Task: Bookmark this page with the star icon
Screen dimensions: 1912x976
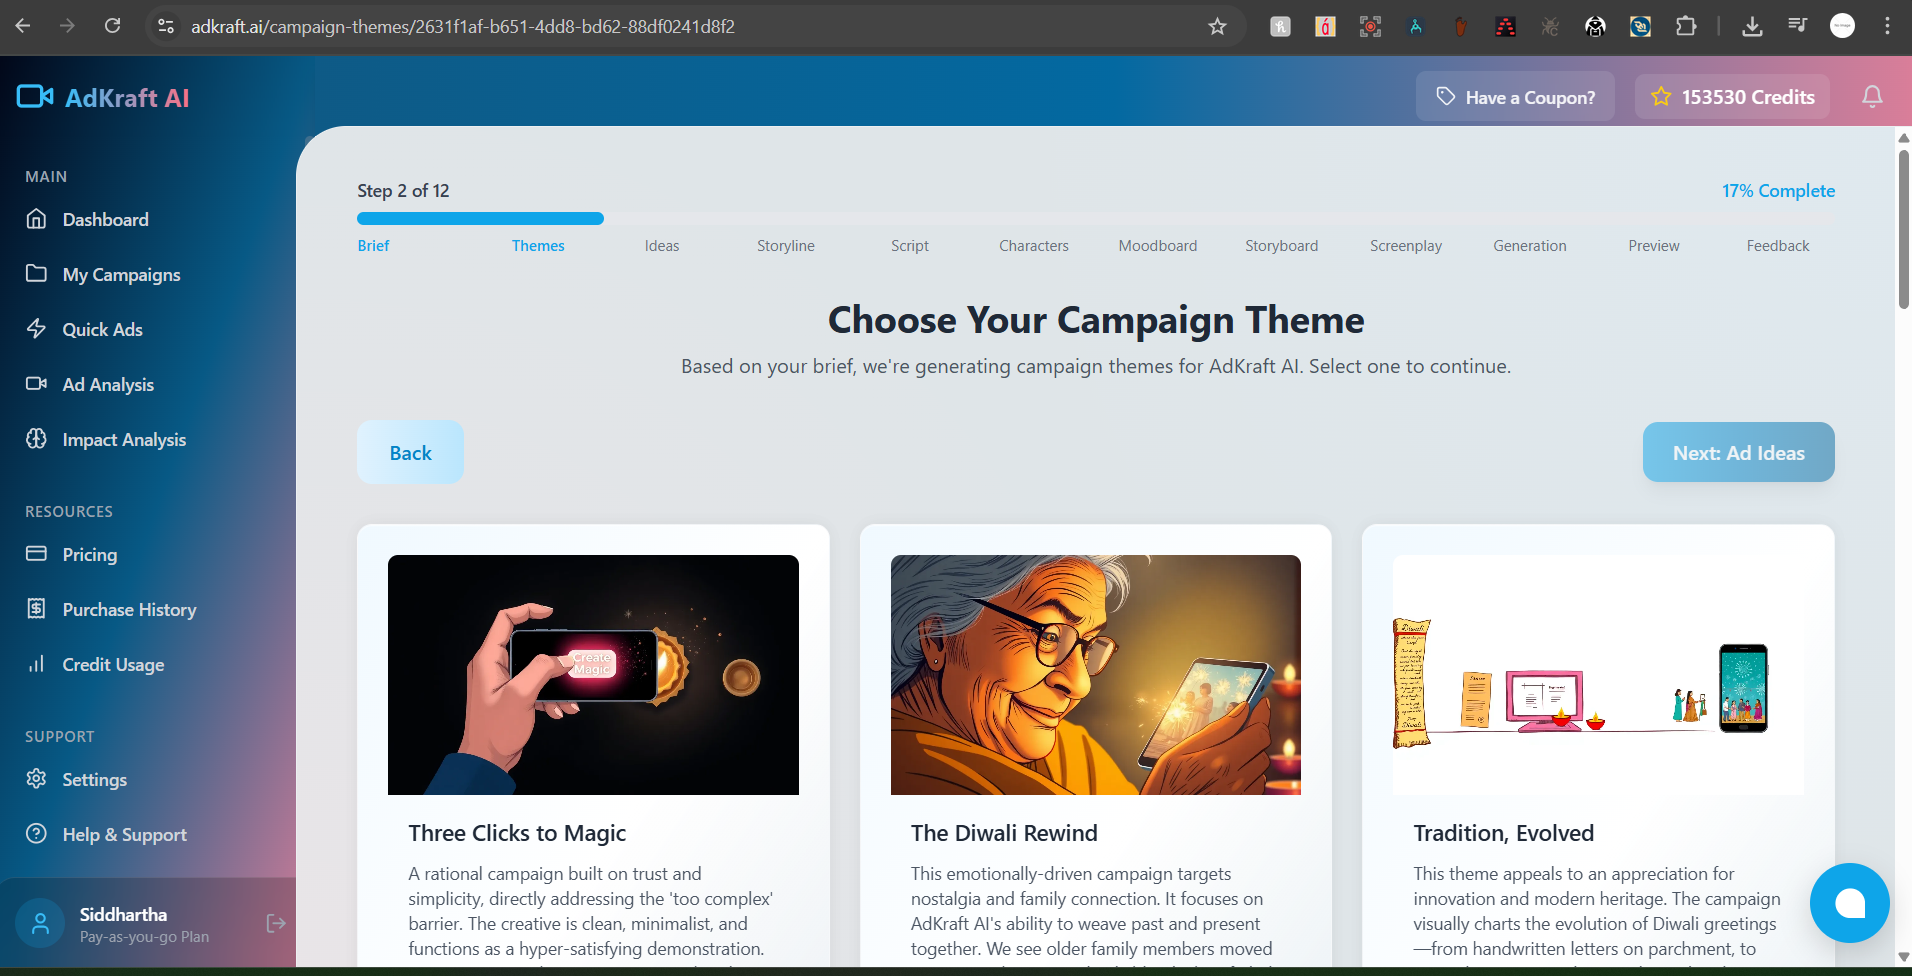Action: pyautogui.click(x=1217, y=27)
